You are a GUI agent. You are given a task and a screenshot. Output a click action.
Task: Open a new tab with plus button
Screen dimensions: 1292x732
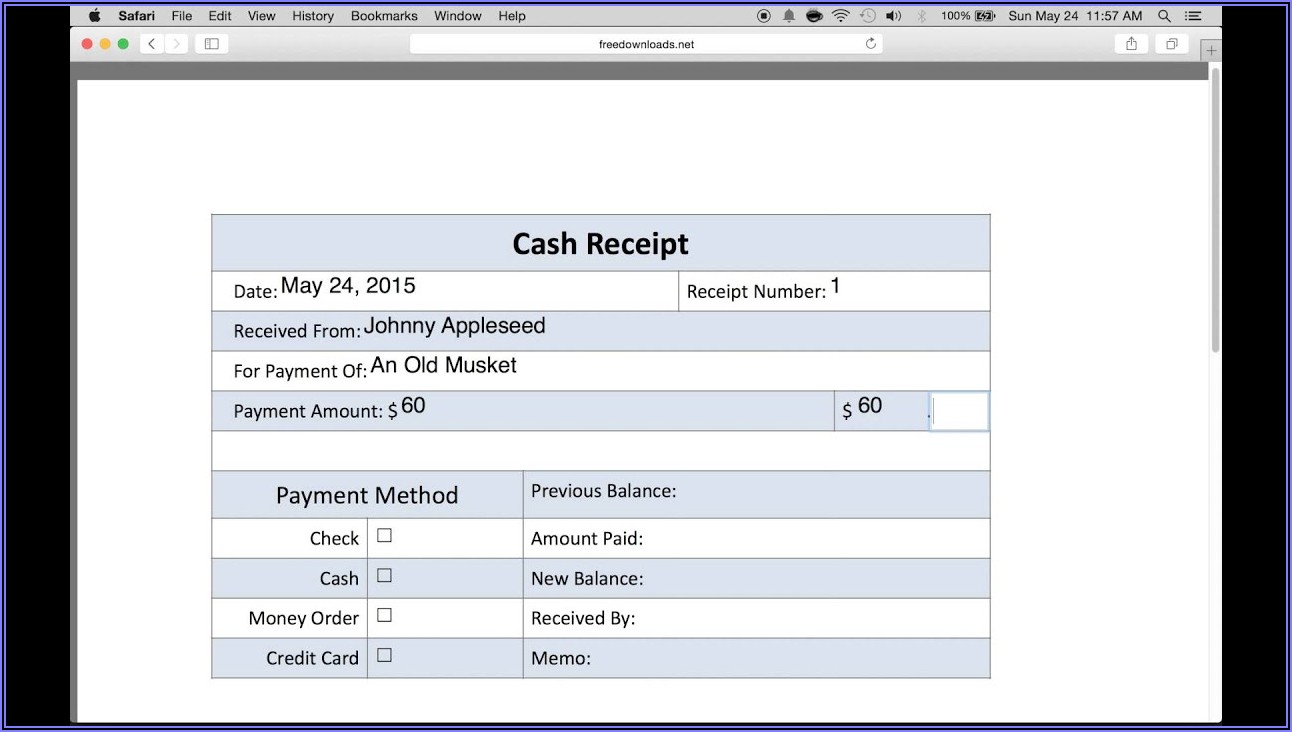[1211, 50]
